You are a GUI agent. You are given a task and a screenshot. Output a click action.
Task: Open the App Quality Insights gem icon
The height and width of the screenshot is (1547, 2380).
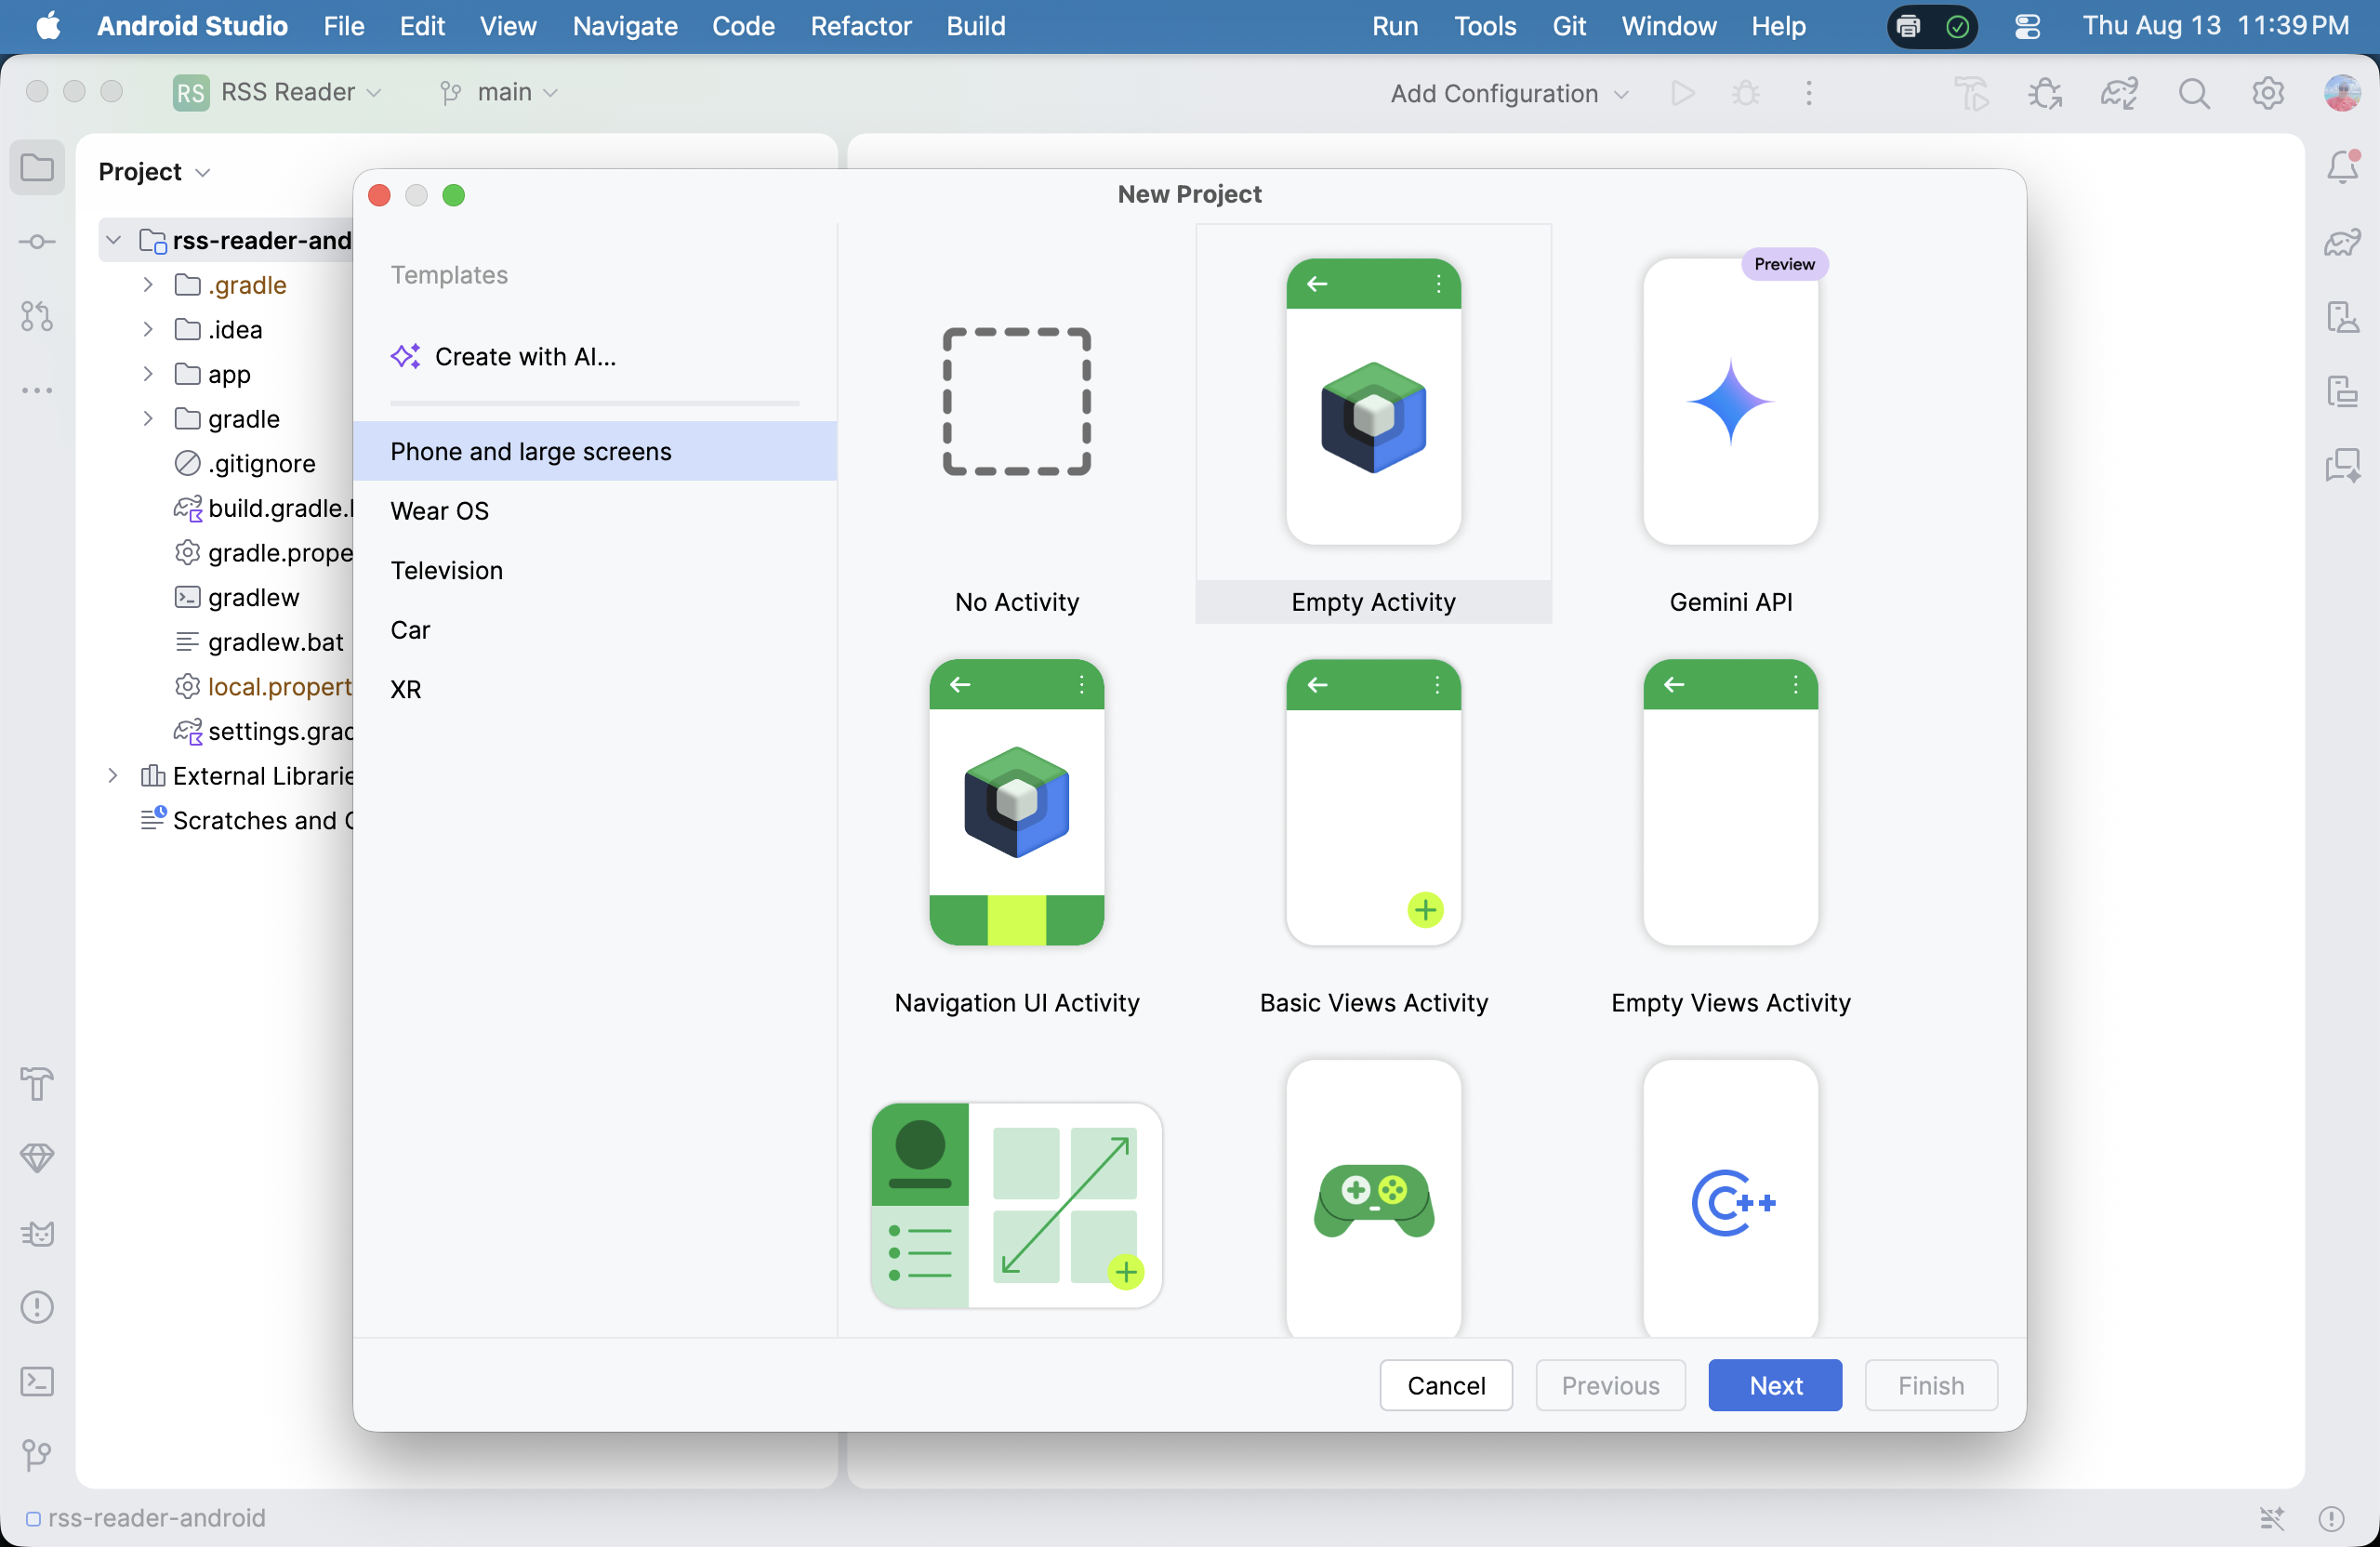[x=37, y=1158]
